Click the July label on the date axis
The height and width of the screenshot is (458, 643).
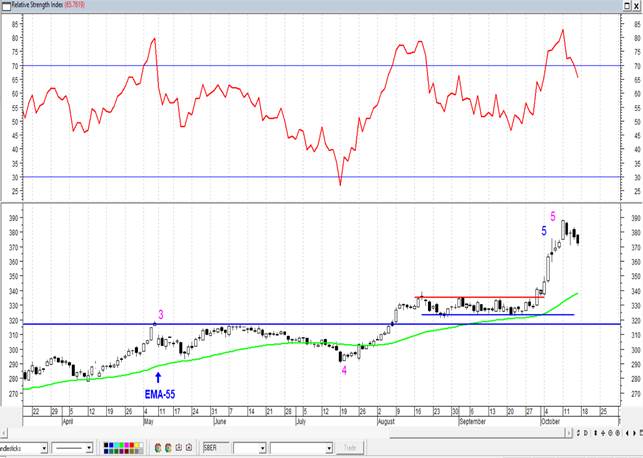(x=301, y=422)
